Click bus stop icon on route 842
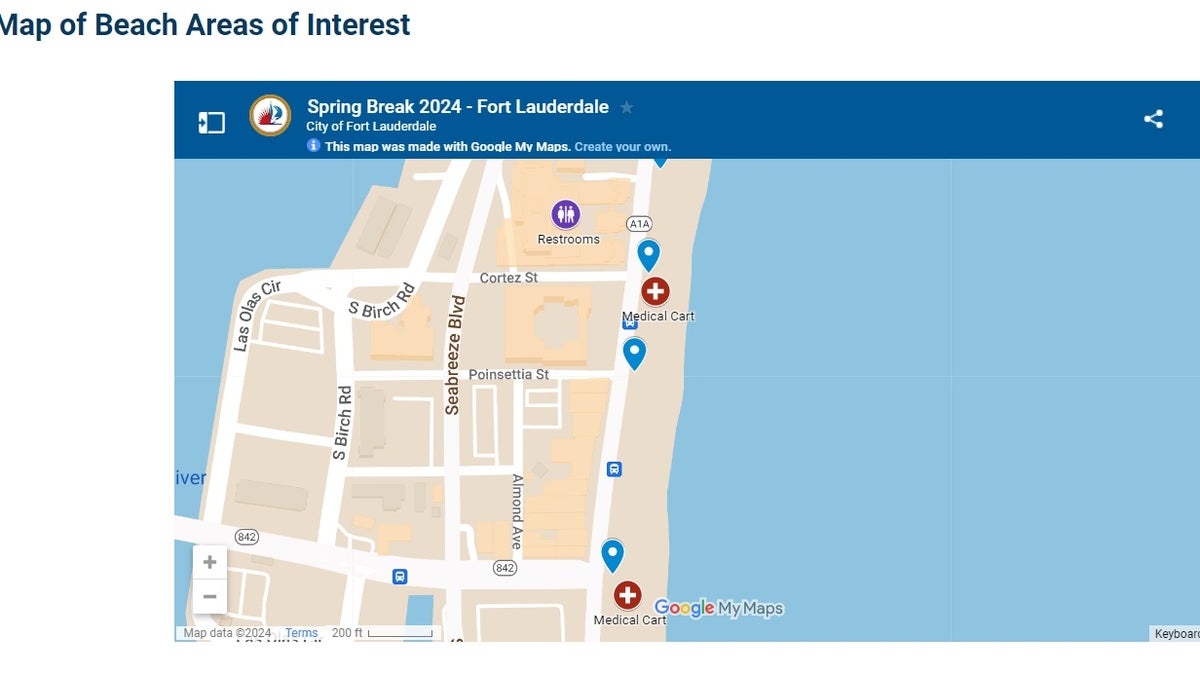 (x=399, y=576)
